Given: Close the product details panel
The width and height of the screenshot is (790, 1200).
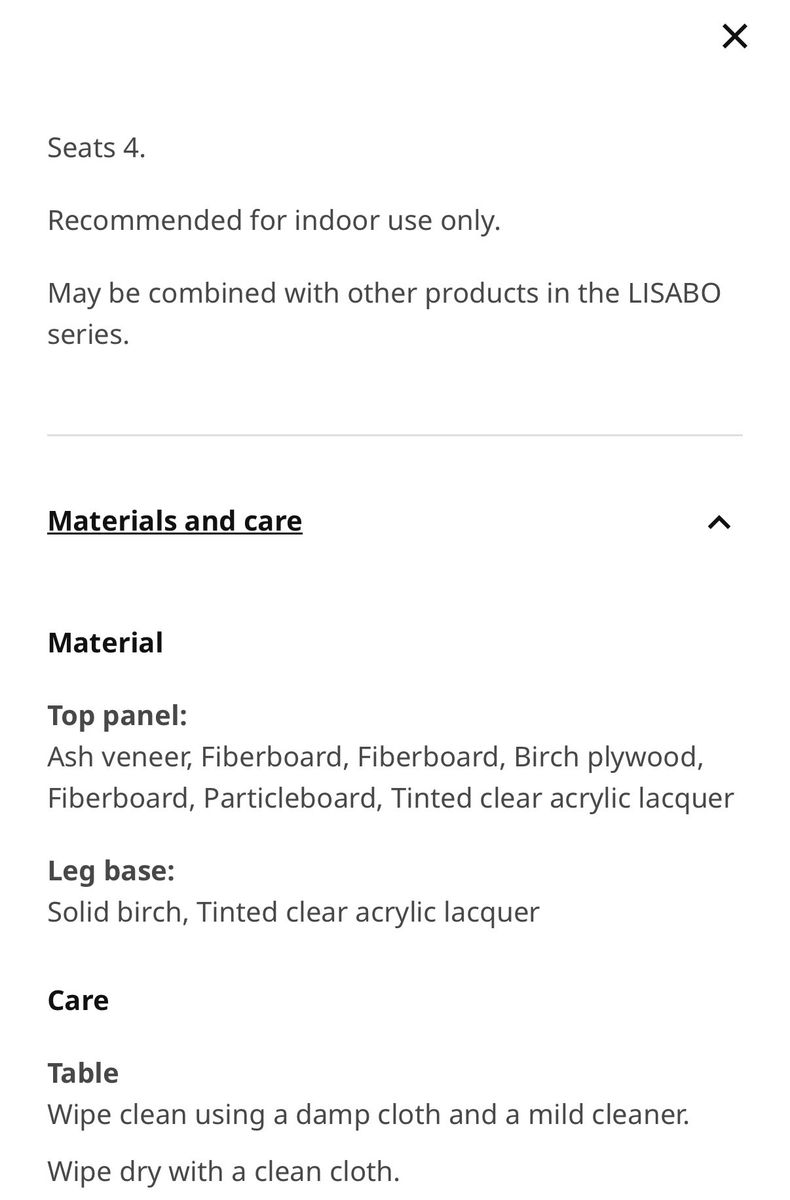Looking at the screenshot, I should [734, 37].
